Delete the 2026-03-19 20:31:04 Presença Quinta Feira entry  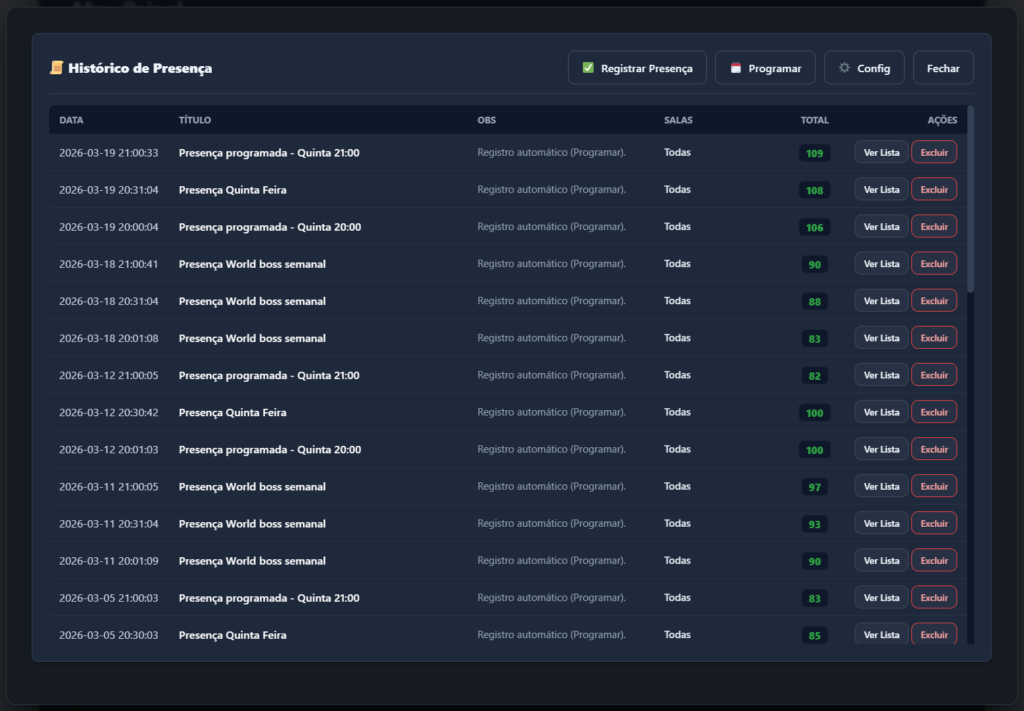coord(934,189)
